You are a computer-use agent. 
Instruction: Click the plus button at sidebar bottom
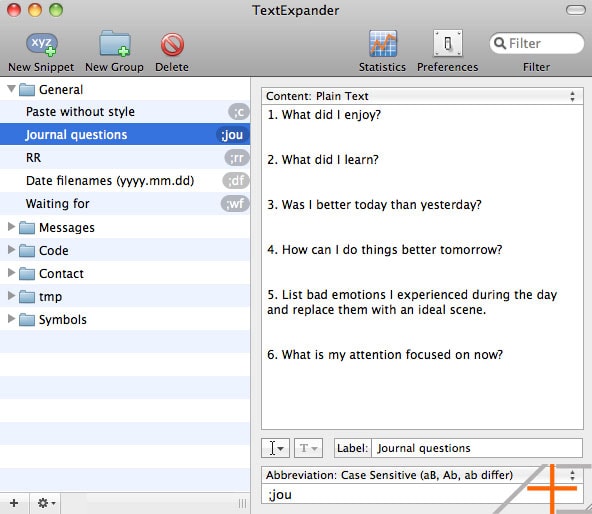pos(14,503)
